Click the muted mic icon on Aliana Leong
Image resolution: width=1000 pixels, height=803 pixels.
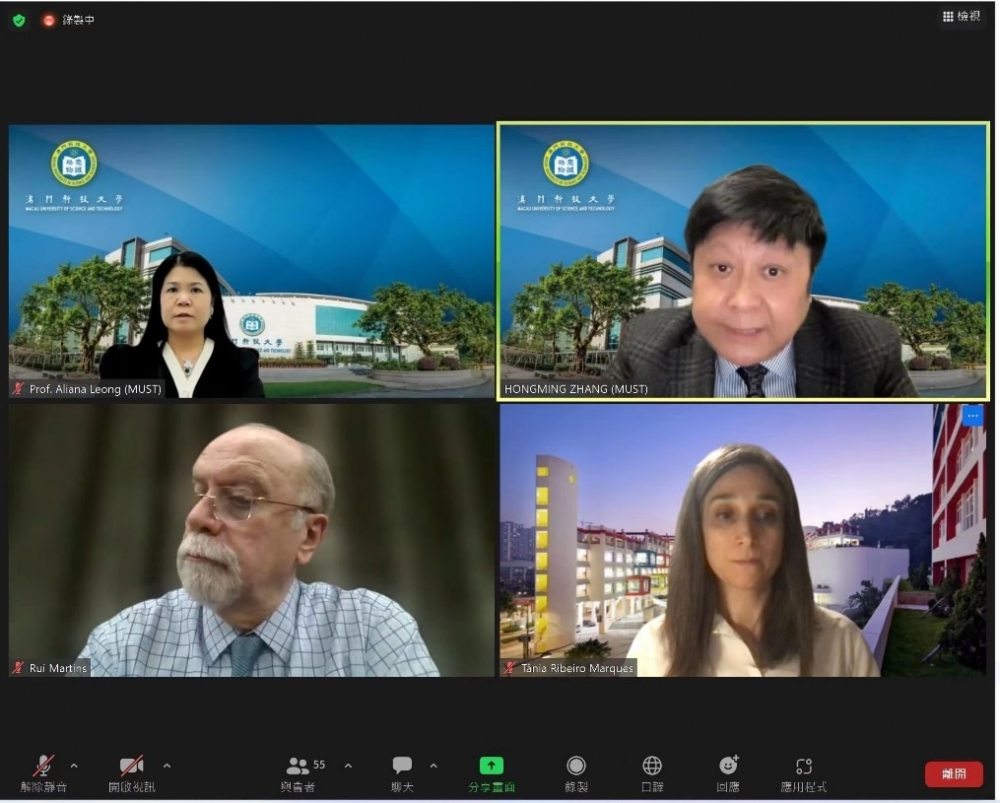pos(18,388)
